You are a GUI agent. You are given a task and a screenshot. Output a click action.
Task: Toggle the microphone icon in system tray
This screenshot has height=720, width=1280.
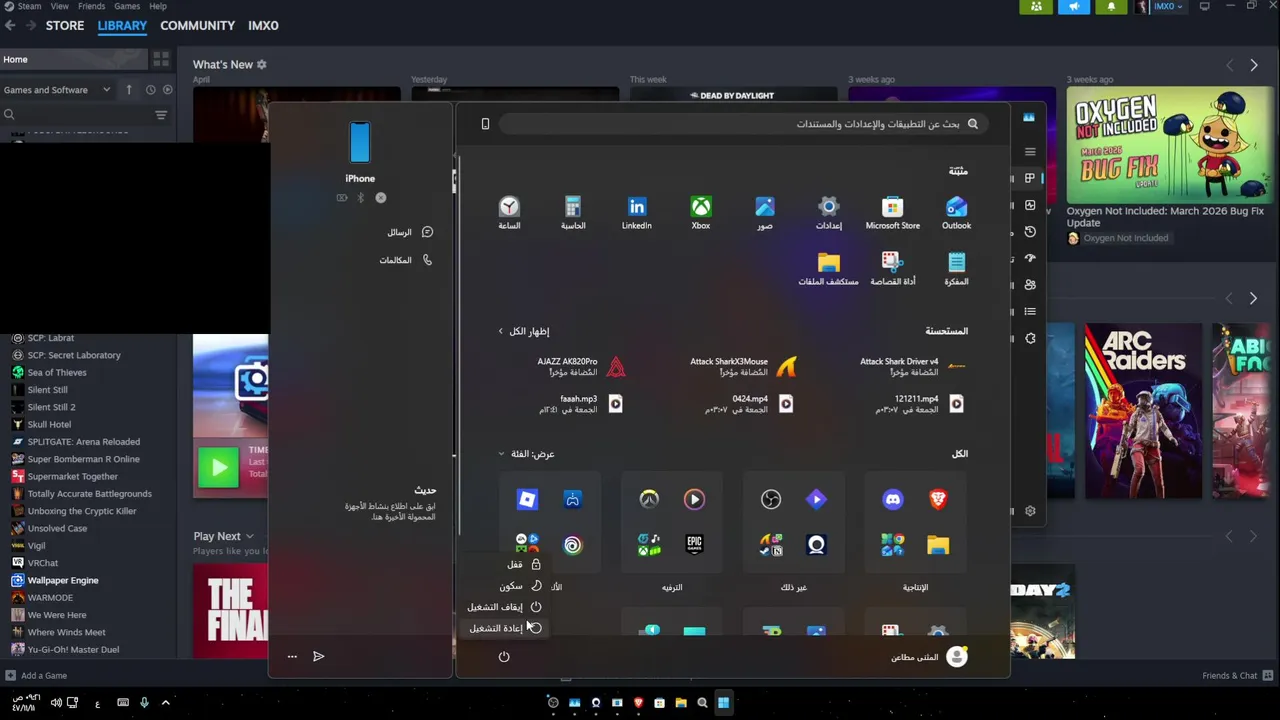click(144, 703)
